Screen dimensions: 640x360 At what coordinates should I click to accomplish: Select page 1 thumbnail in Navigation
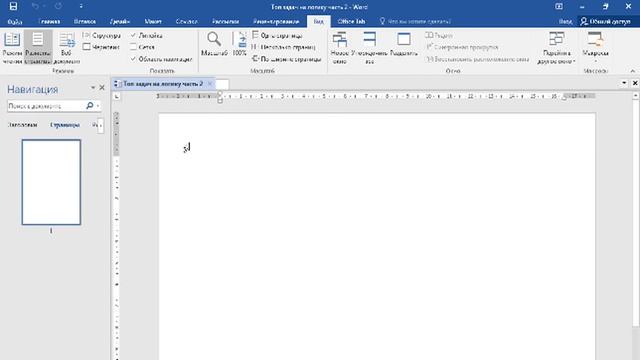51,182
